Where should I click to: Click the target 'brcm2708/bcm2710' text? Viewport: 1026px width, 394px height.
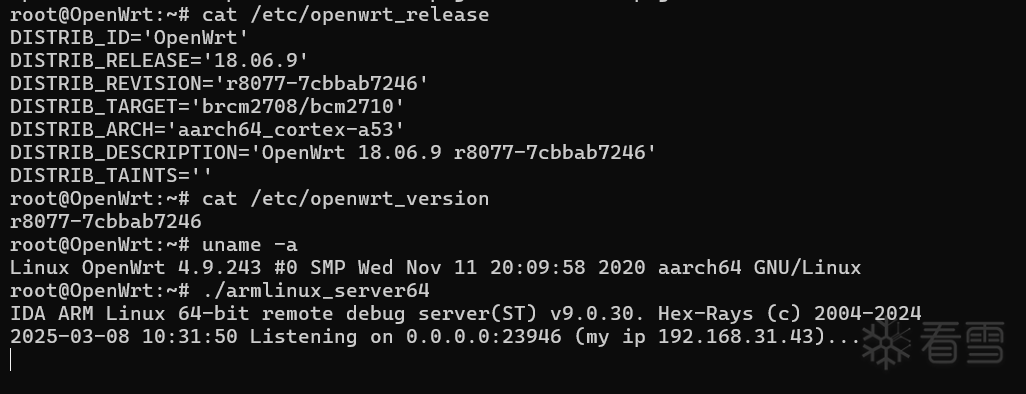(x=298, y=106)
